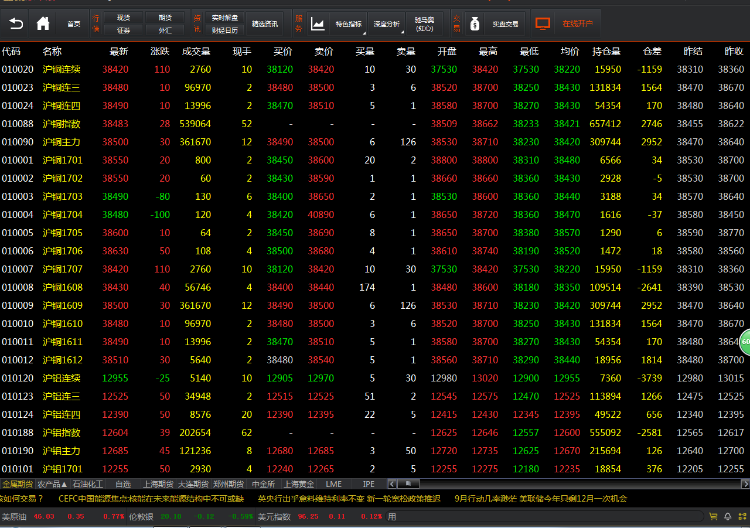Switch to the 上海期货 tab
The height and width of the screenshot is (528, 750).
click(158, 484)
